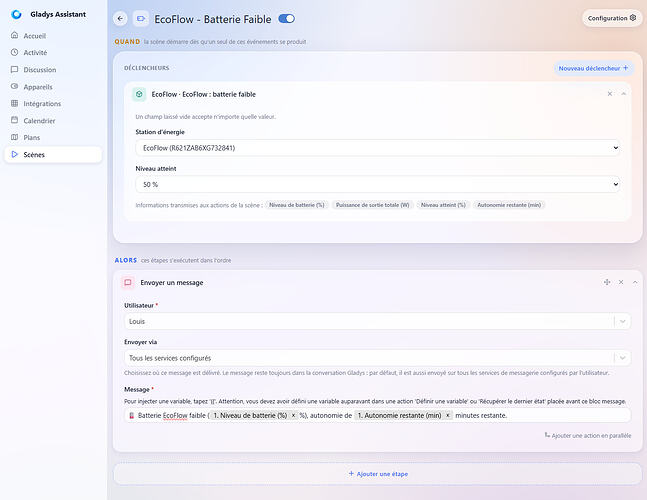Open the Utilisateur dropdown showing Louis
Image resolution: width=647 pixels, height=500 pixels.
(x=378, y=321)
